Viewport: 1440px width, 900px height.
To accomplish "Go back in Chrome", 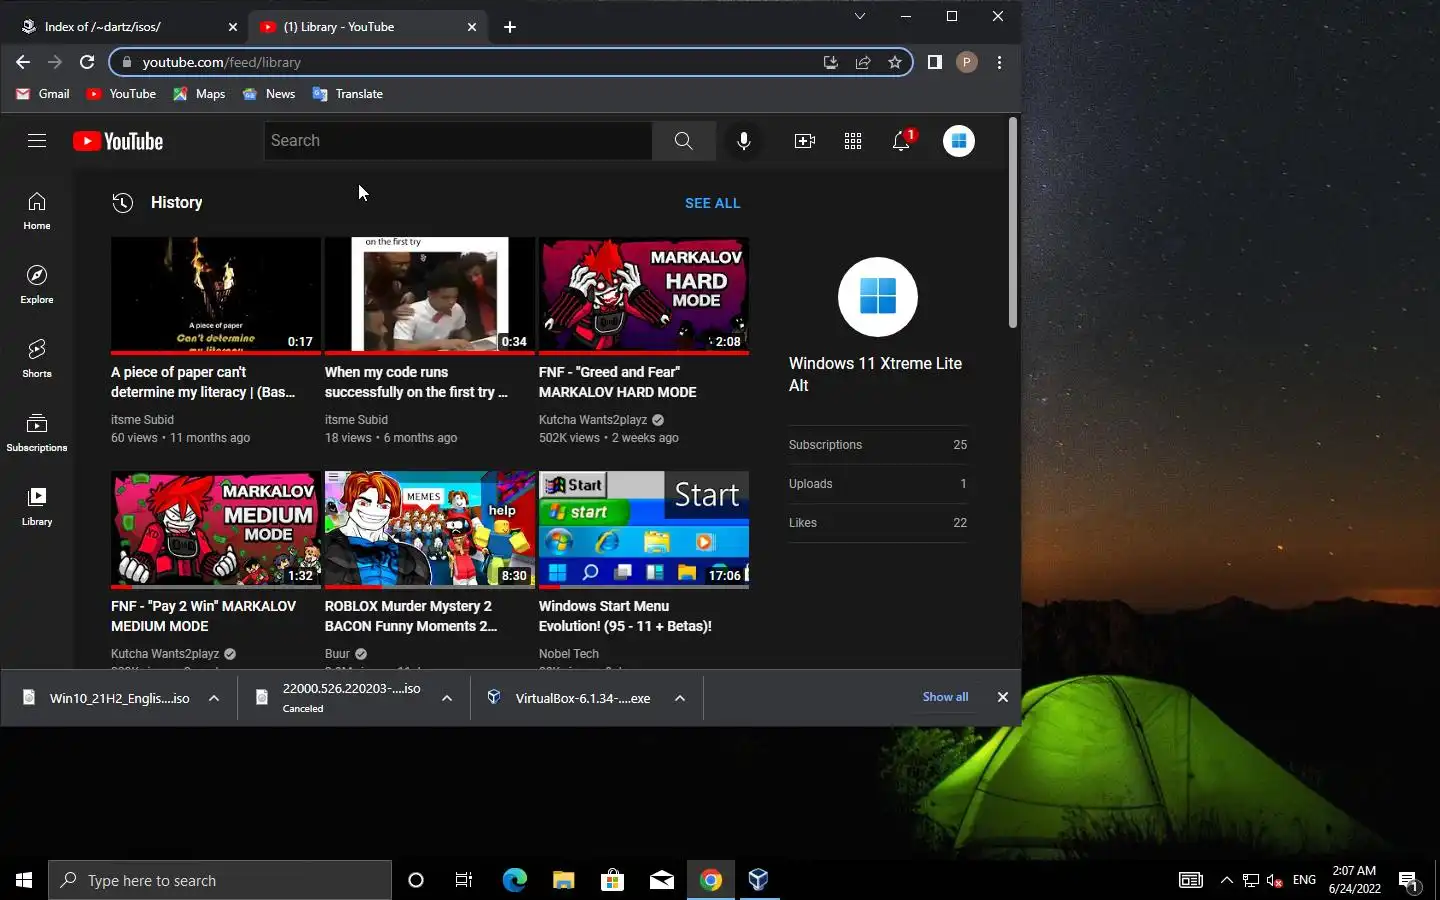I will (x=23, y=62).
